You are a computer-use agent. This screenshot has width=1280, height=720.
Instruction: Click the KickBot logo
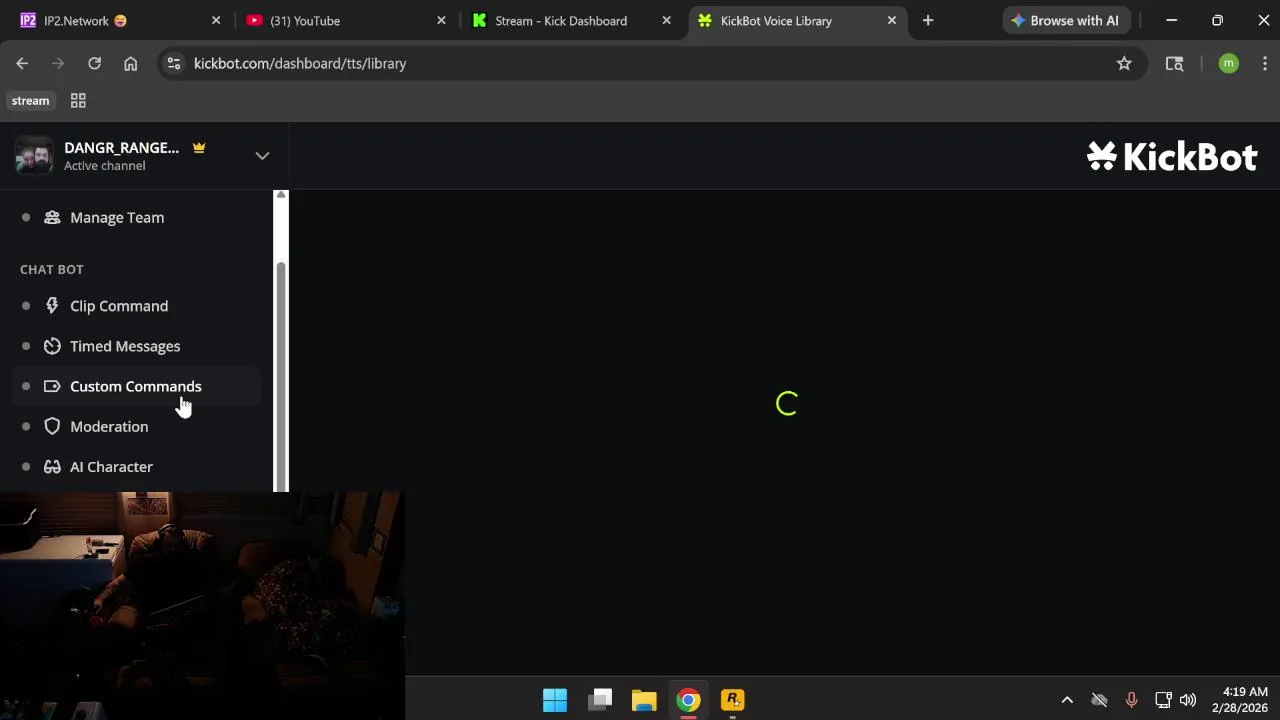pyautogui.click(x=1172, y=157)
